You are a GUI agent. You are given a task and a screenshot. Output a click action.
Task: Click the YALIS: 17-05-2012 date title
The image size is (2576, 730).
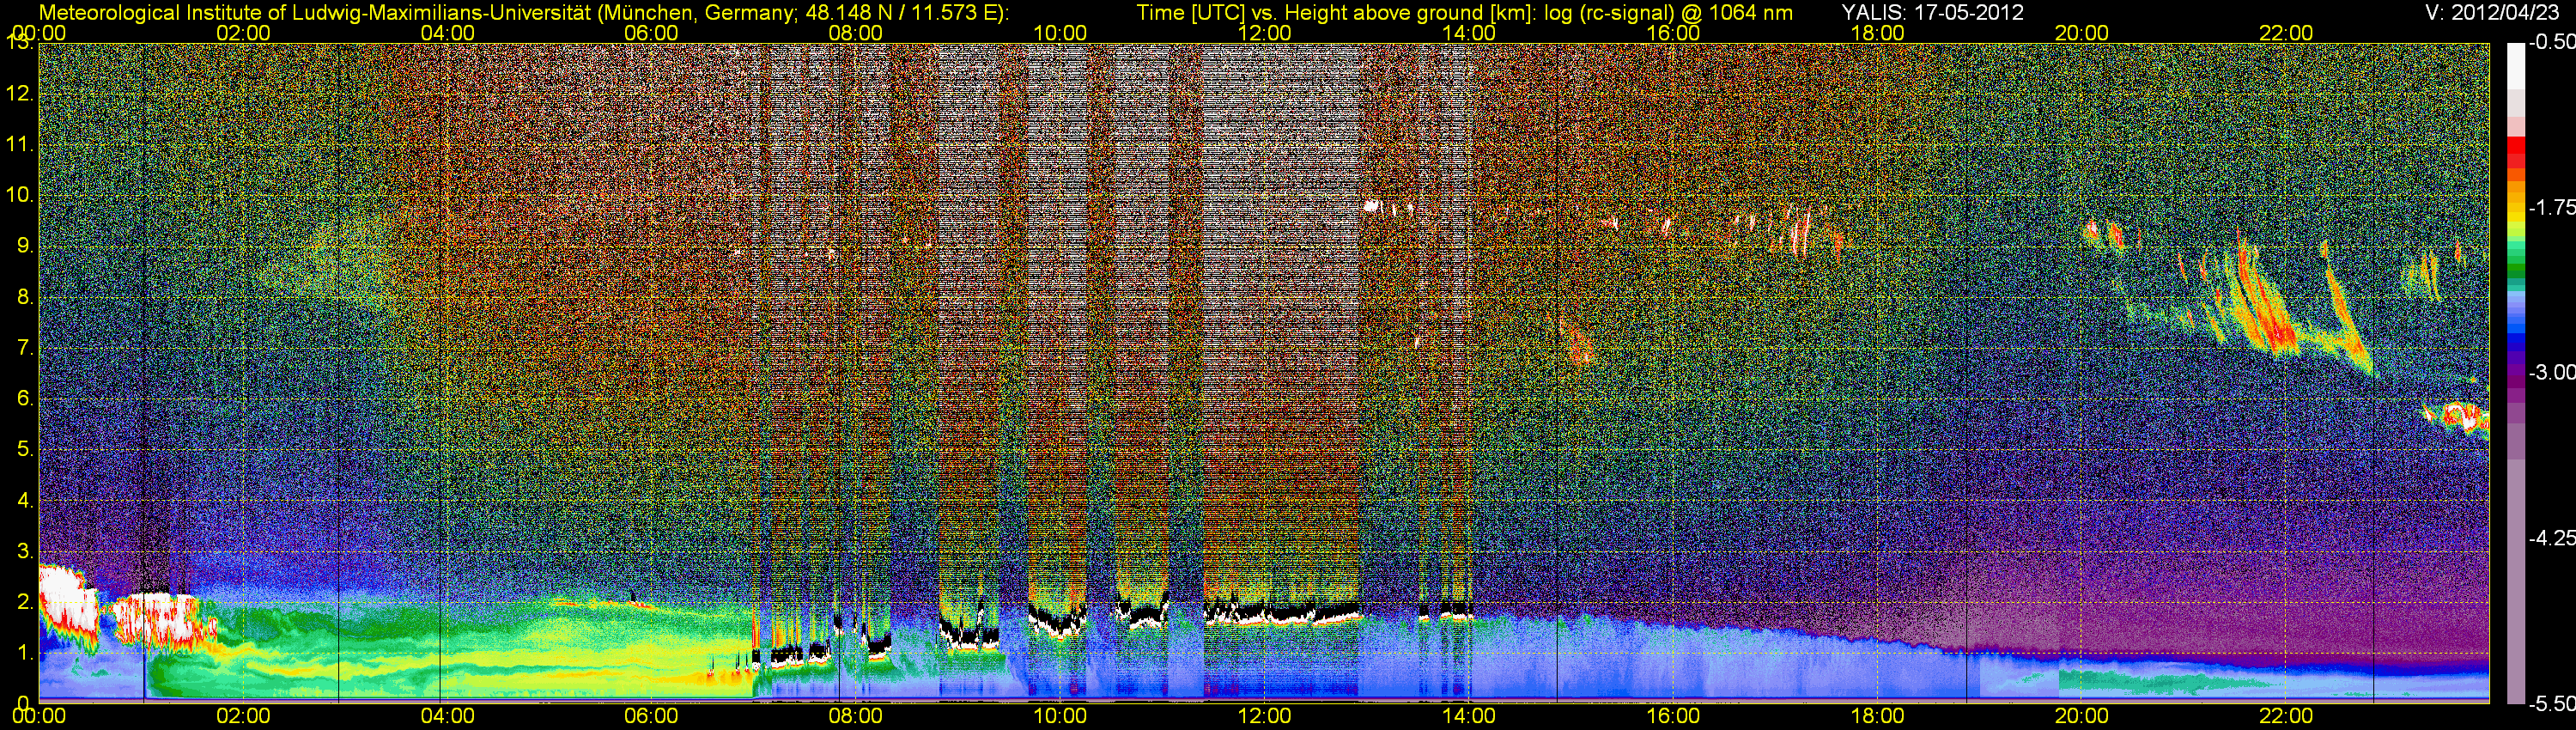(x=1932, y=13)
